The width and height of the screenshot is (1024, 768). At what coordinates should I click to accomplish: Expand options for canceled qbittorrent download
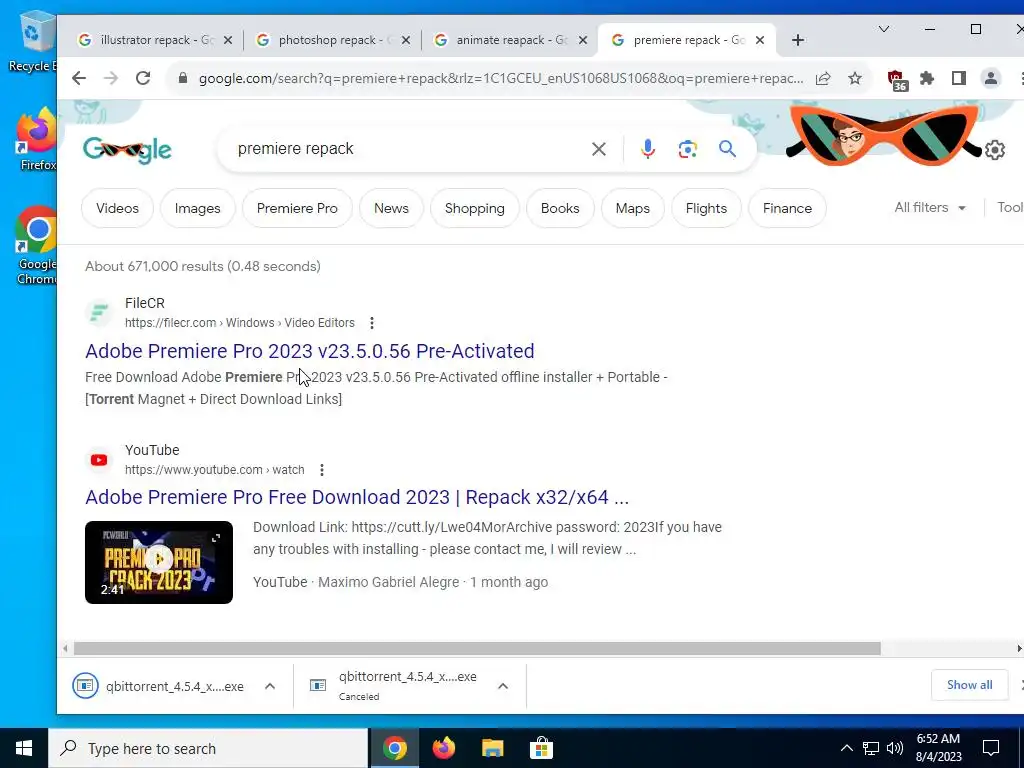tap(503, 686)
